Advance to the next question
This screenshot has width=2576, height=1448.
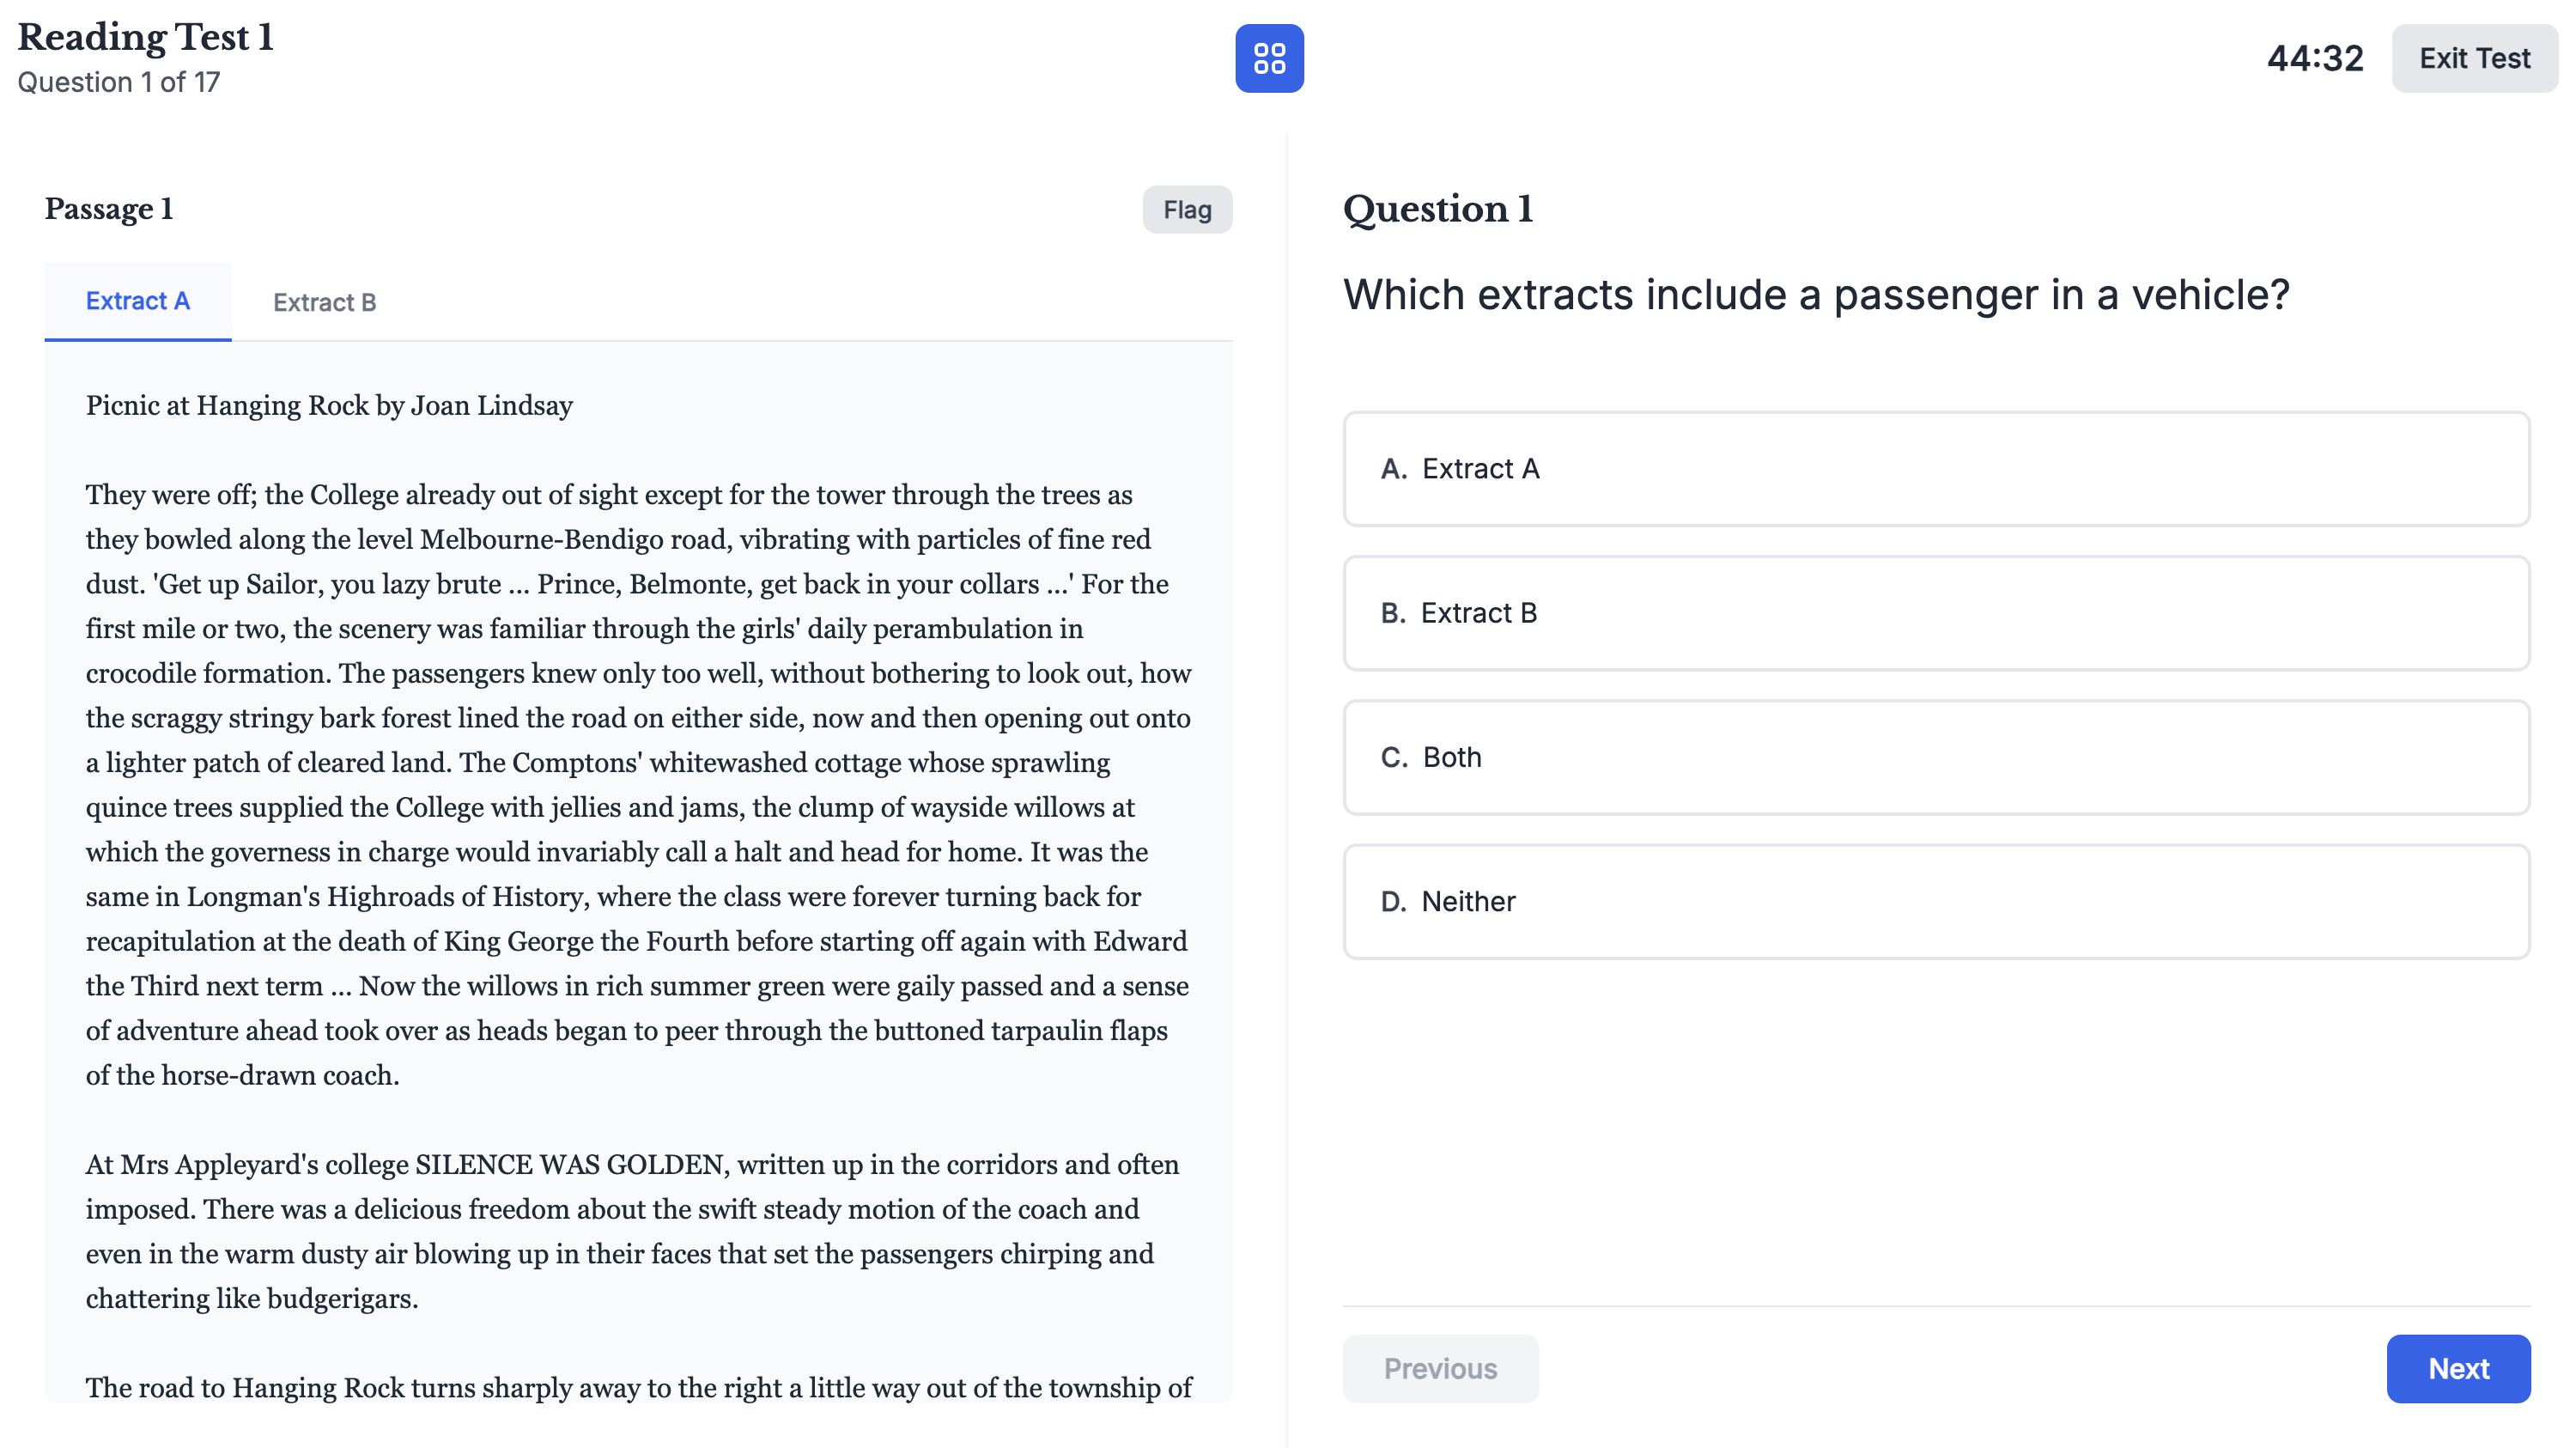pos(2458,1368)
